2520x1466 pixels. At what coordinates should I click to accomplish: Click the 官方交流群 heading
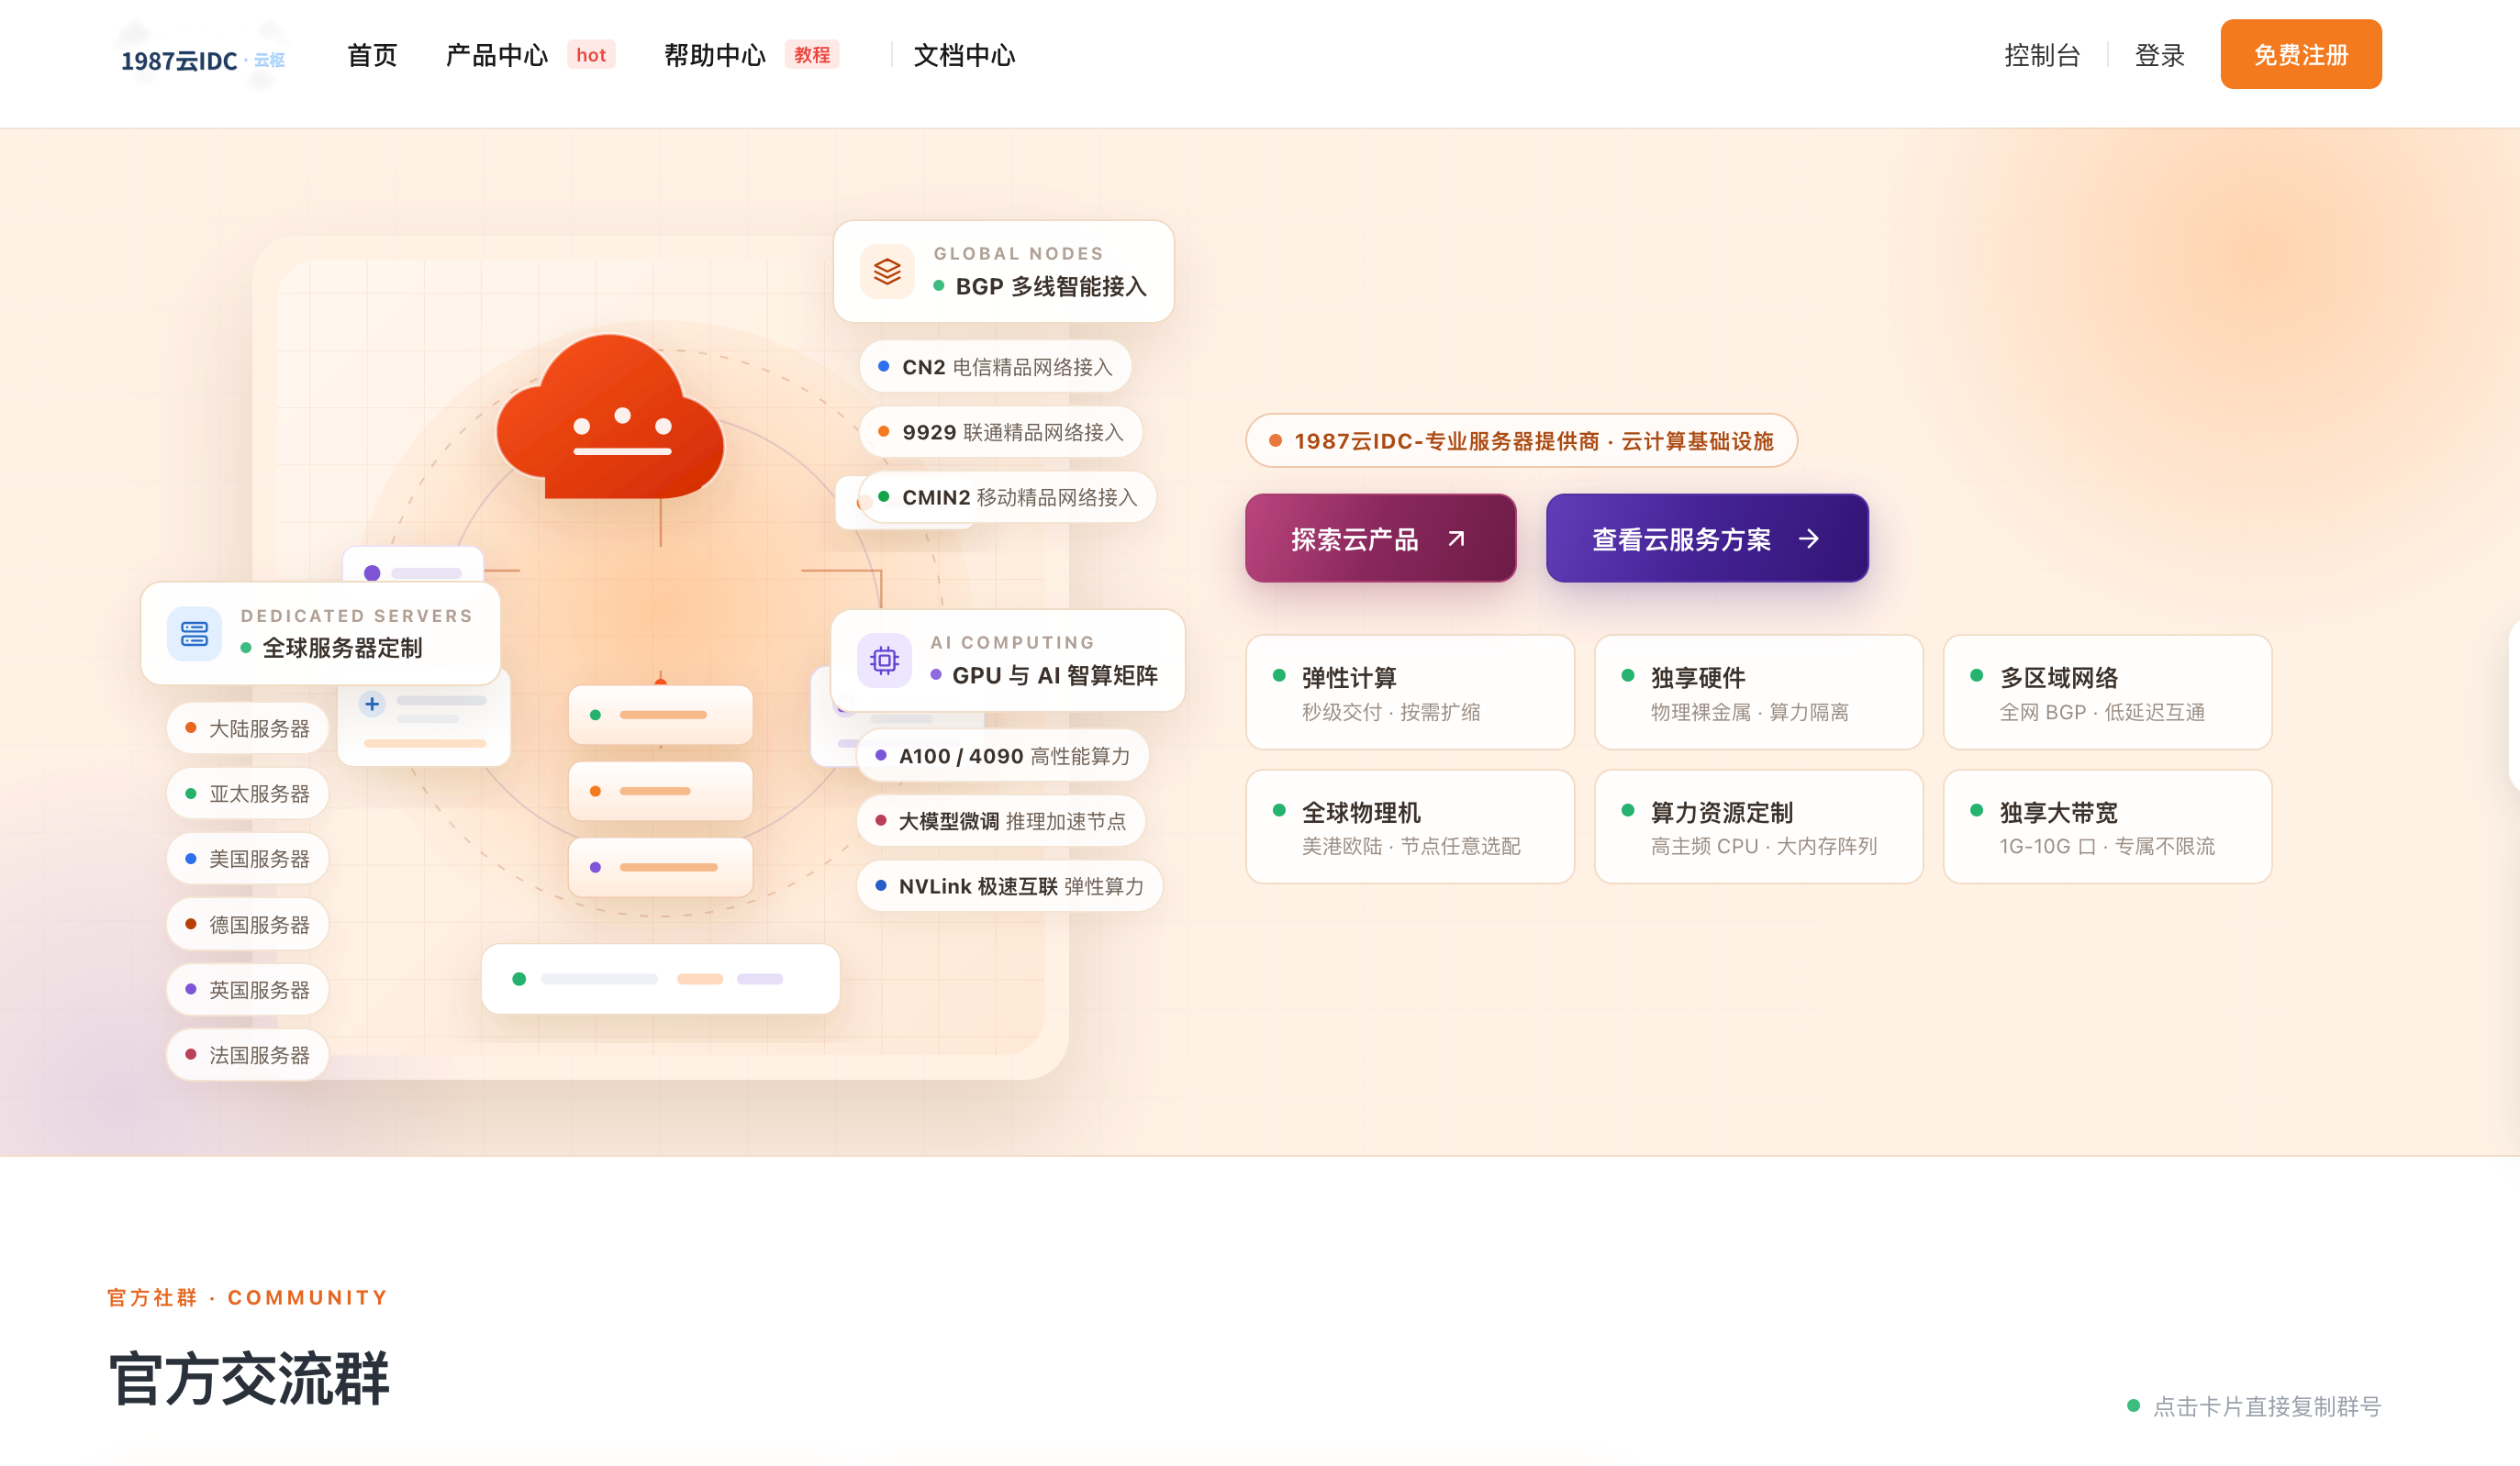[248, 1378]
